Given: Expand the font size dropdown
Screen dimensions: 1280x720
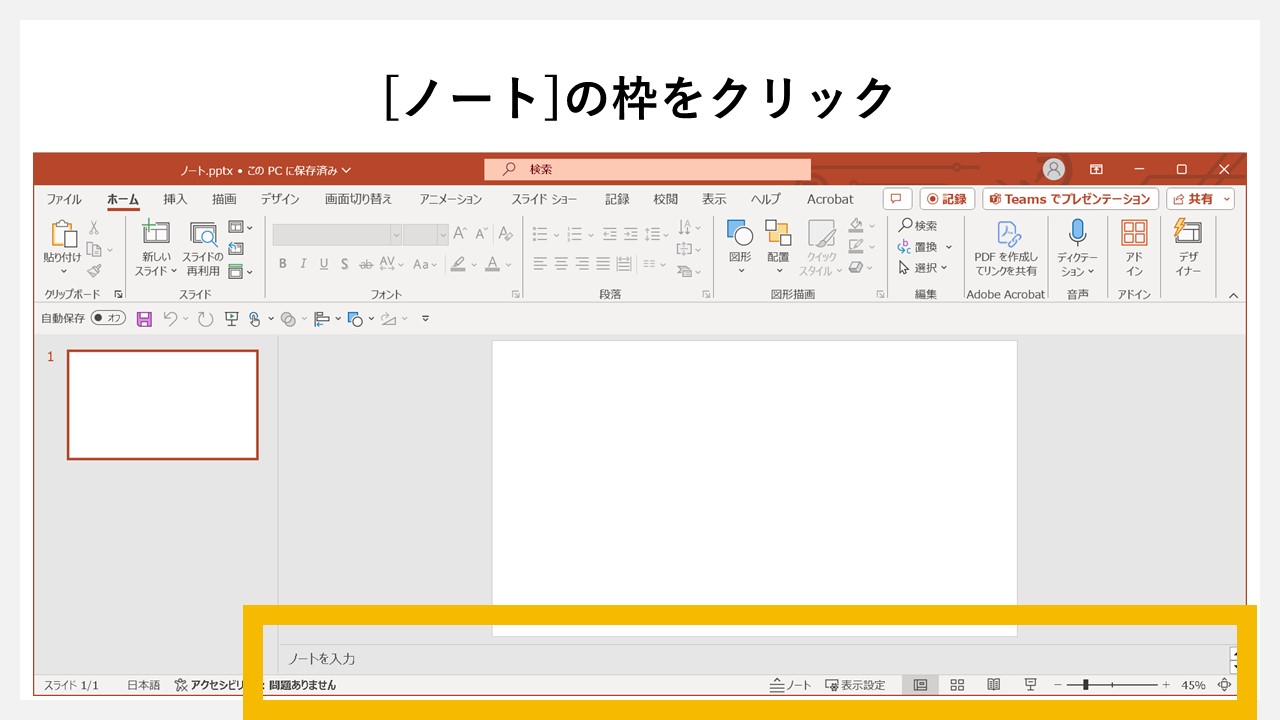Looking at the screenshot, I should (x=442, y=234).
